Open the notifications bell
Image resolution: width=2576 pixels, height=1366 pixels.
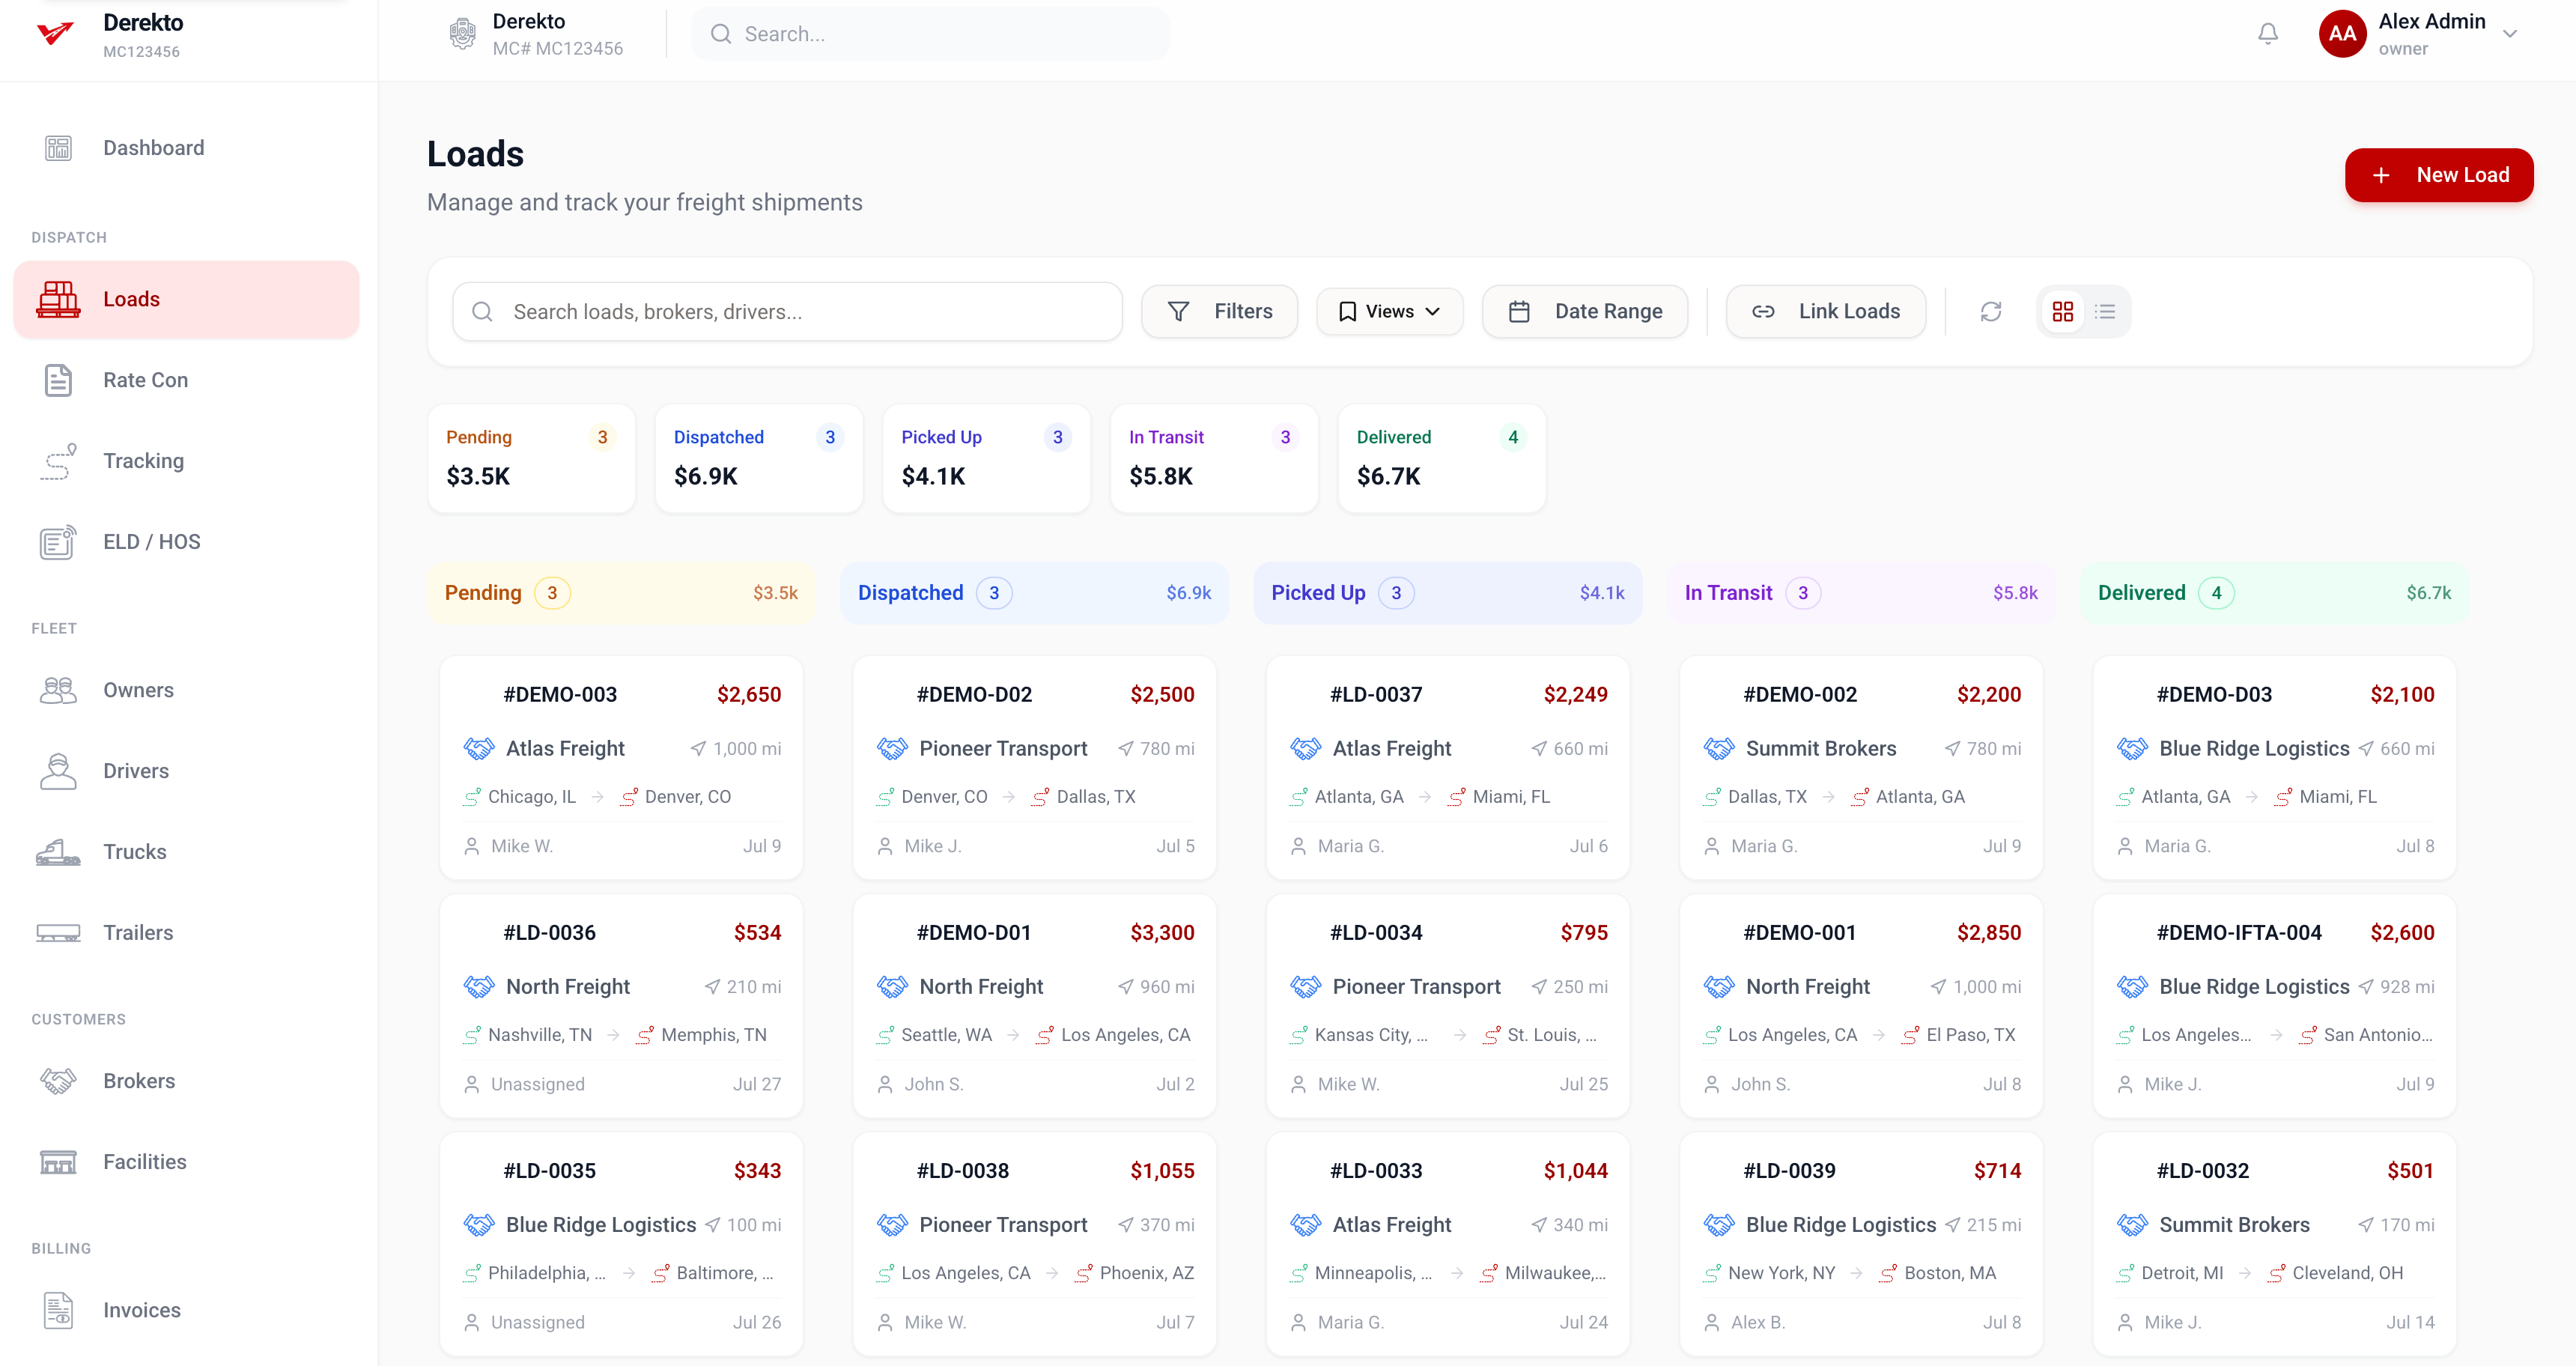tap(2268, 34)
